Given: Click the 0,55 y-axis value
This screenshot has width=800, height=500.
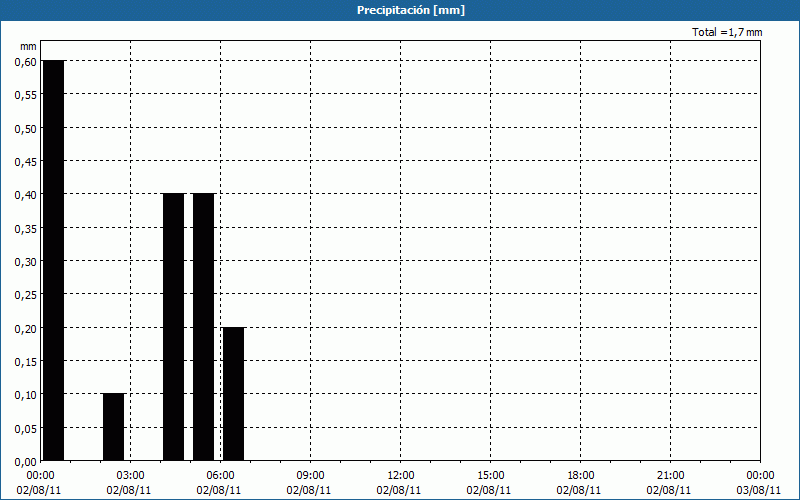Looking at the screenshot, I should tap(26, 95).
